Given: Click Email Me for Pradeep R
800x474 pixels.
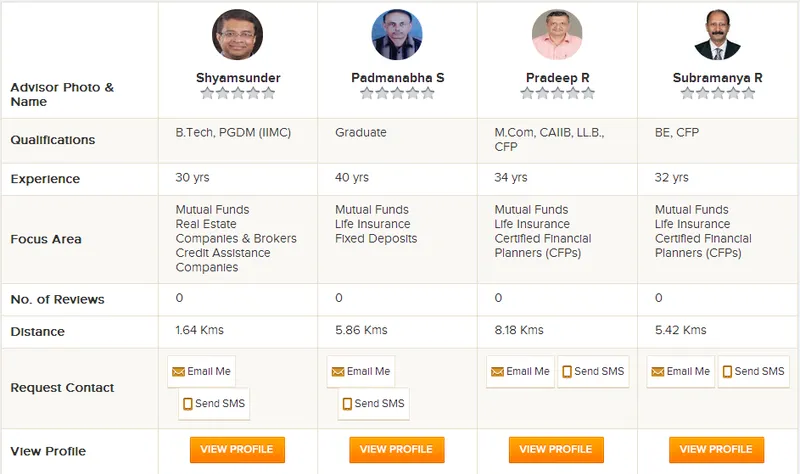Looking at the screenshot, I should 520,371.
